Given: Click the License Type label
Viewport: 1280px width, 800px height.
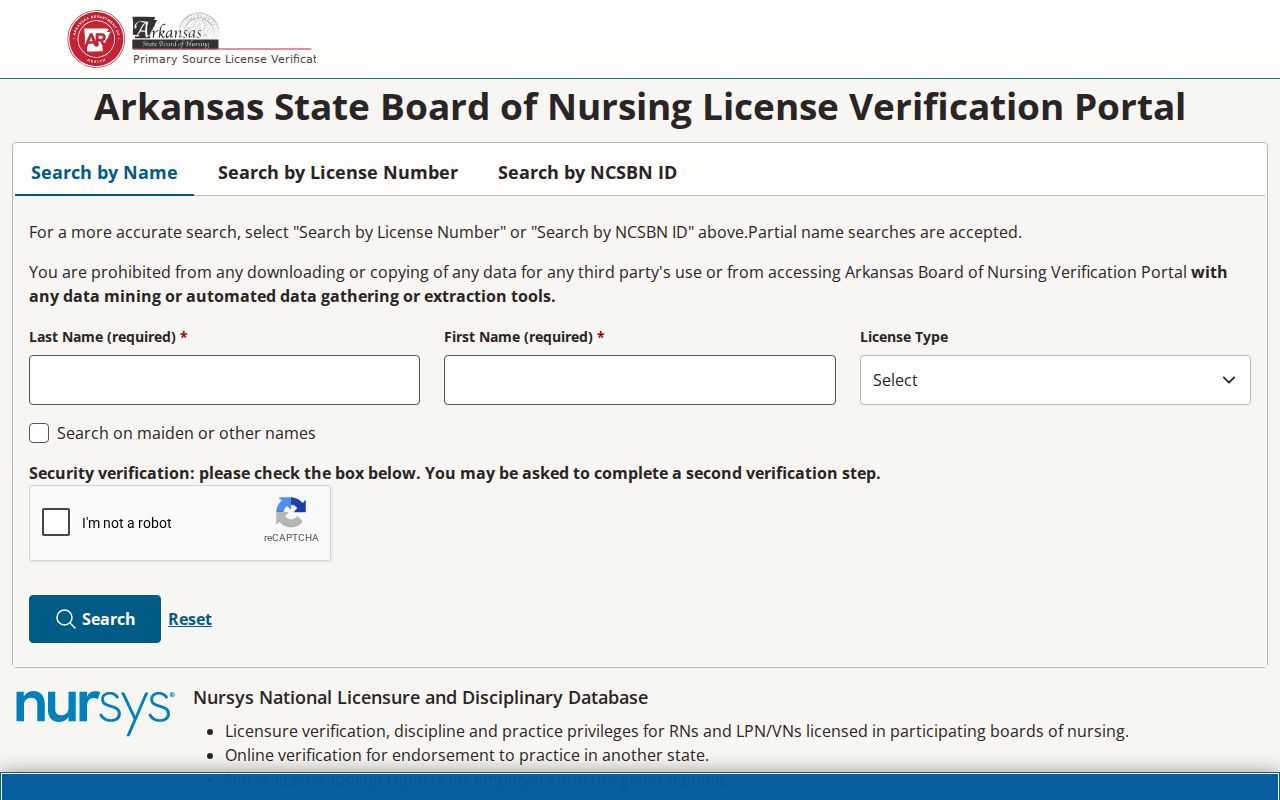Looking at the screenshot, I should [904, 337].
